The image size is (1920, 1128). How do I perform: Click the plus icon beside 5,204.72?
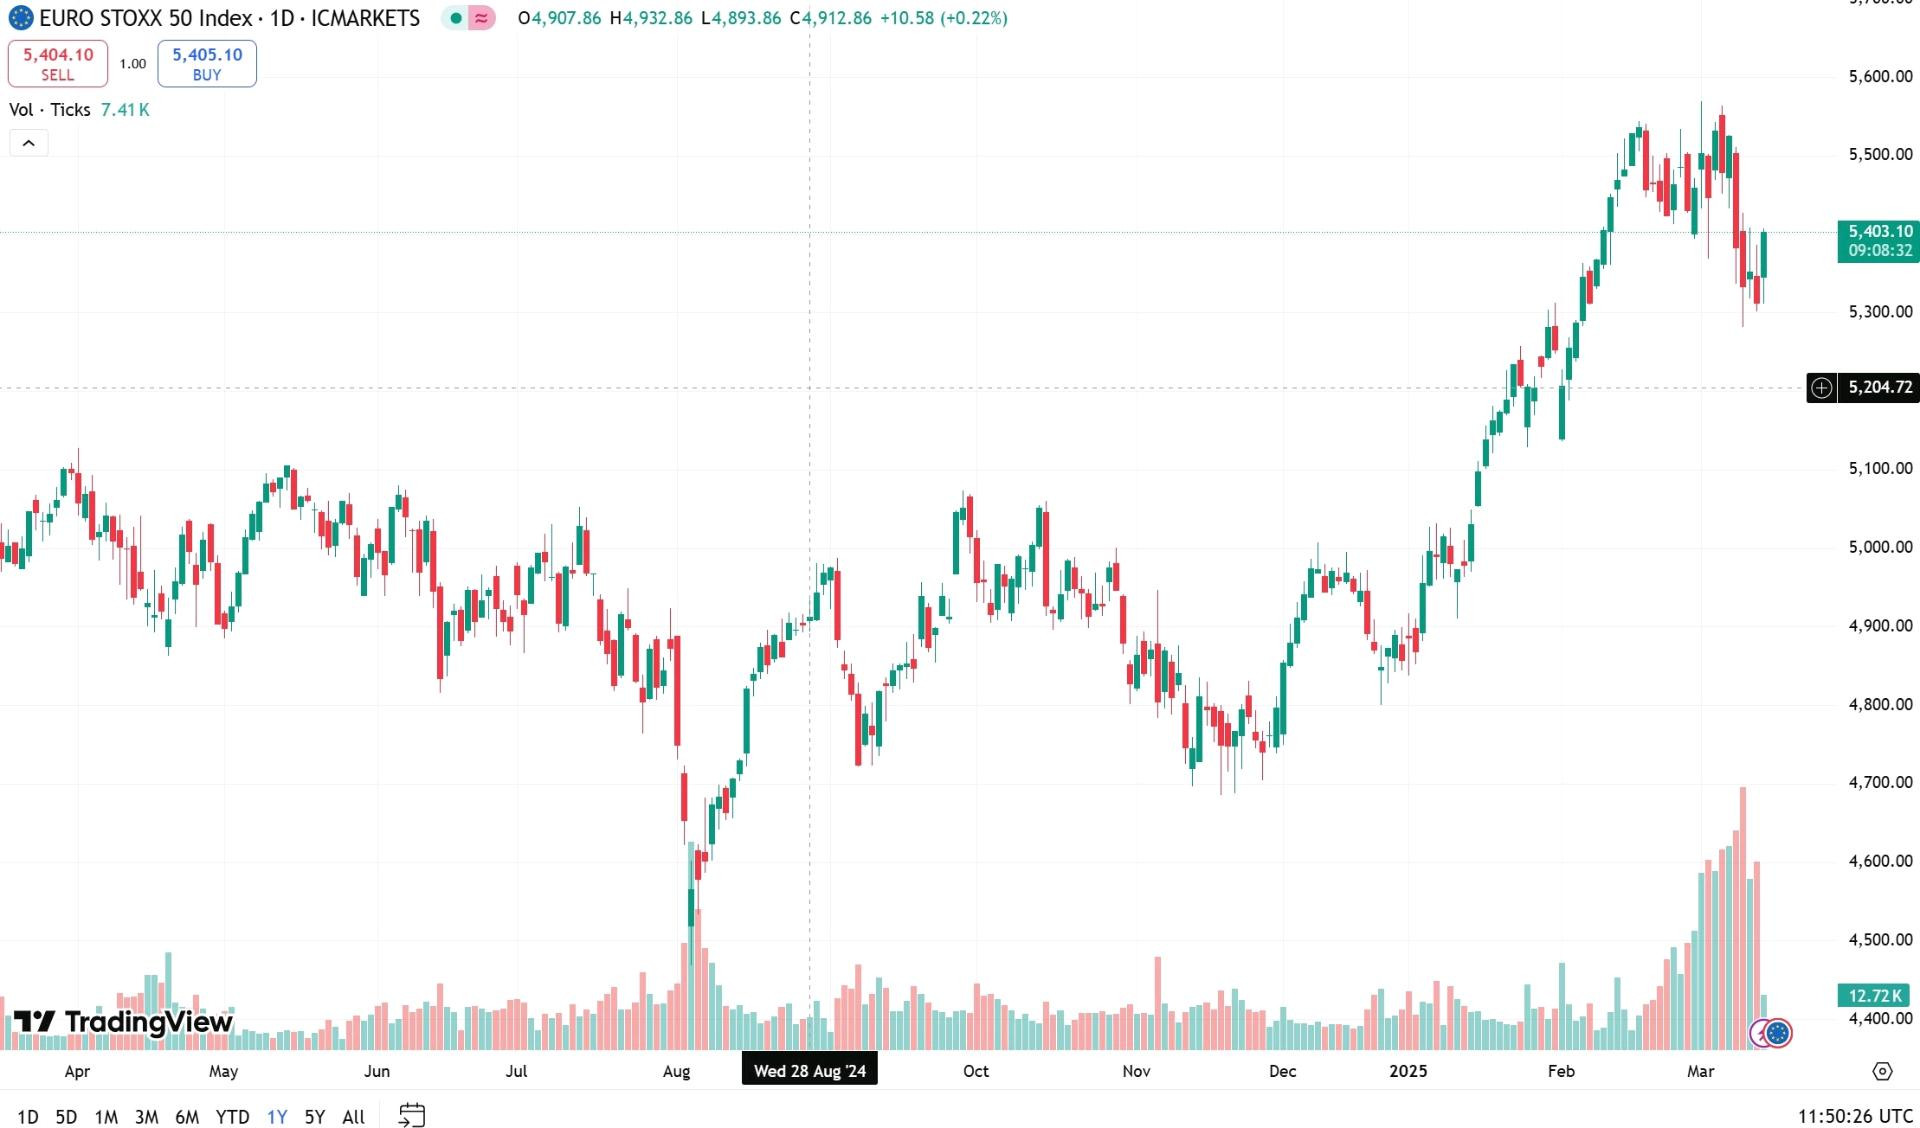click(x=1822, y=387)
